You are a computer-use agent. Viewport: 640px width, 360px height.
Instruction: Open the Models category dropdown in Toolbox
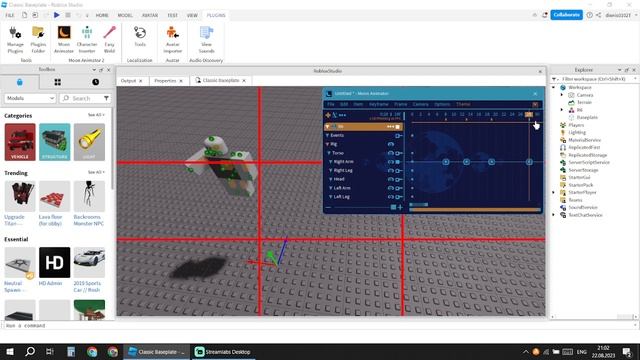(x=30, y=98)
